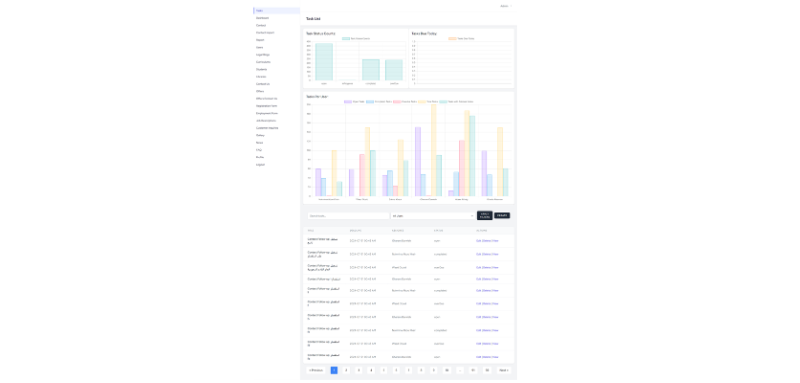Toggle the blue legend swatch in Tasks Per User chart
Viewport: 800px width, 383px height.
click(370, 101)
